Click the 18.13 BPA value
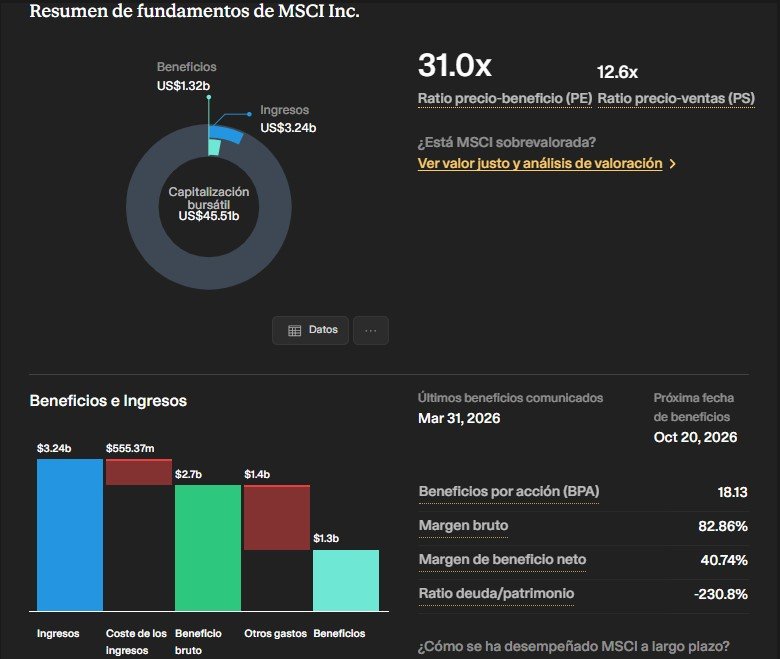This screenshot has height=659, width=780. tap(732, 492)
